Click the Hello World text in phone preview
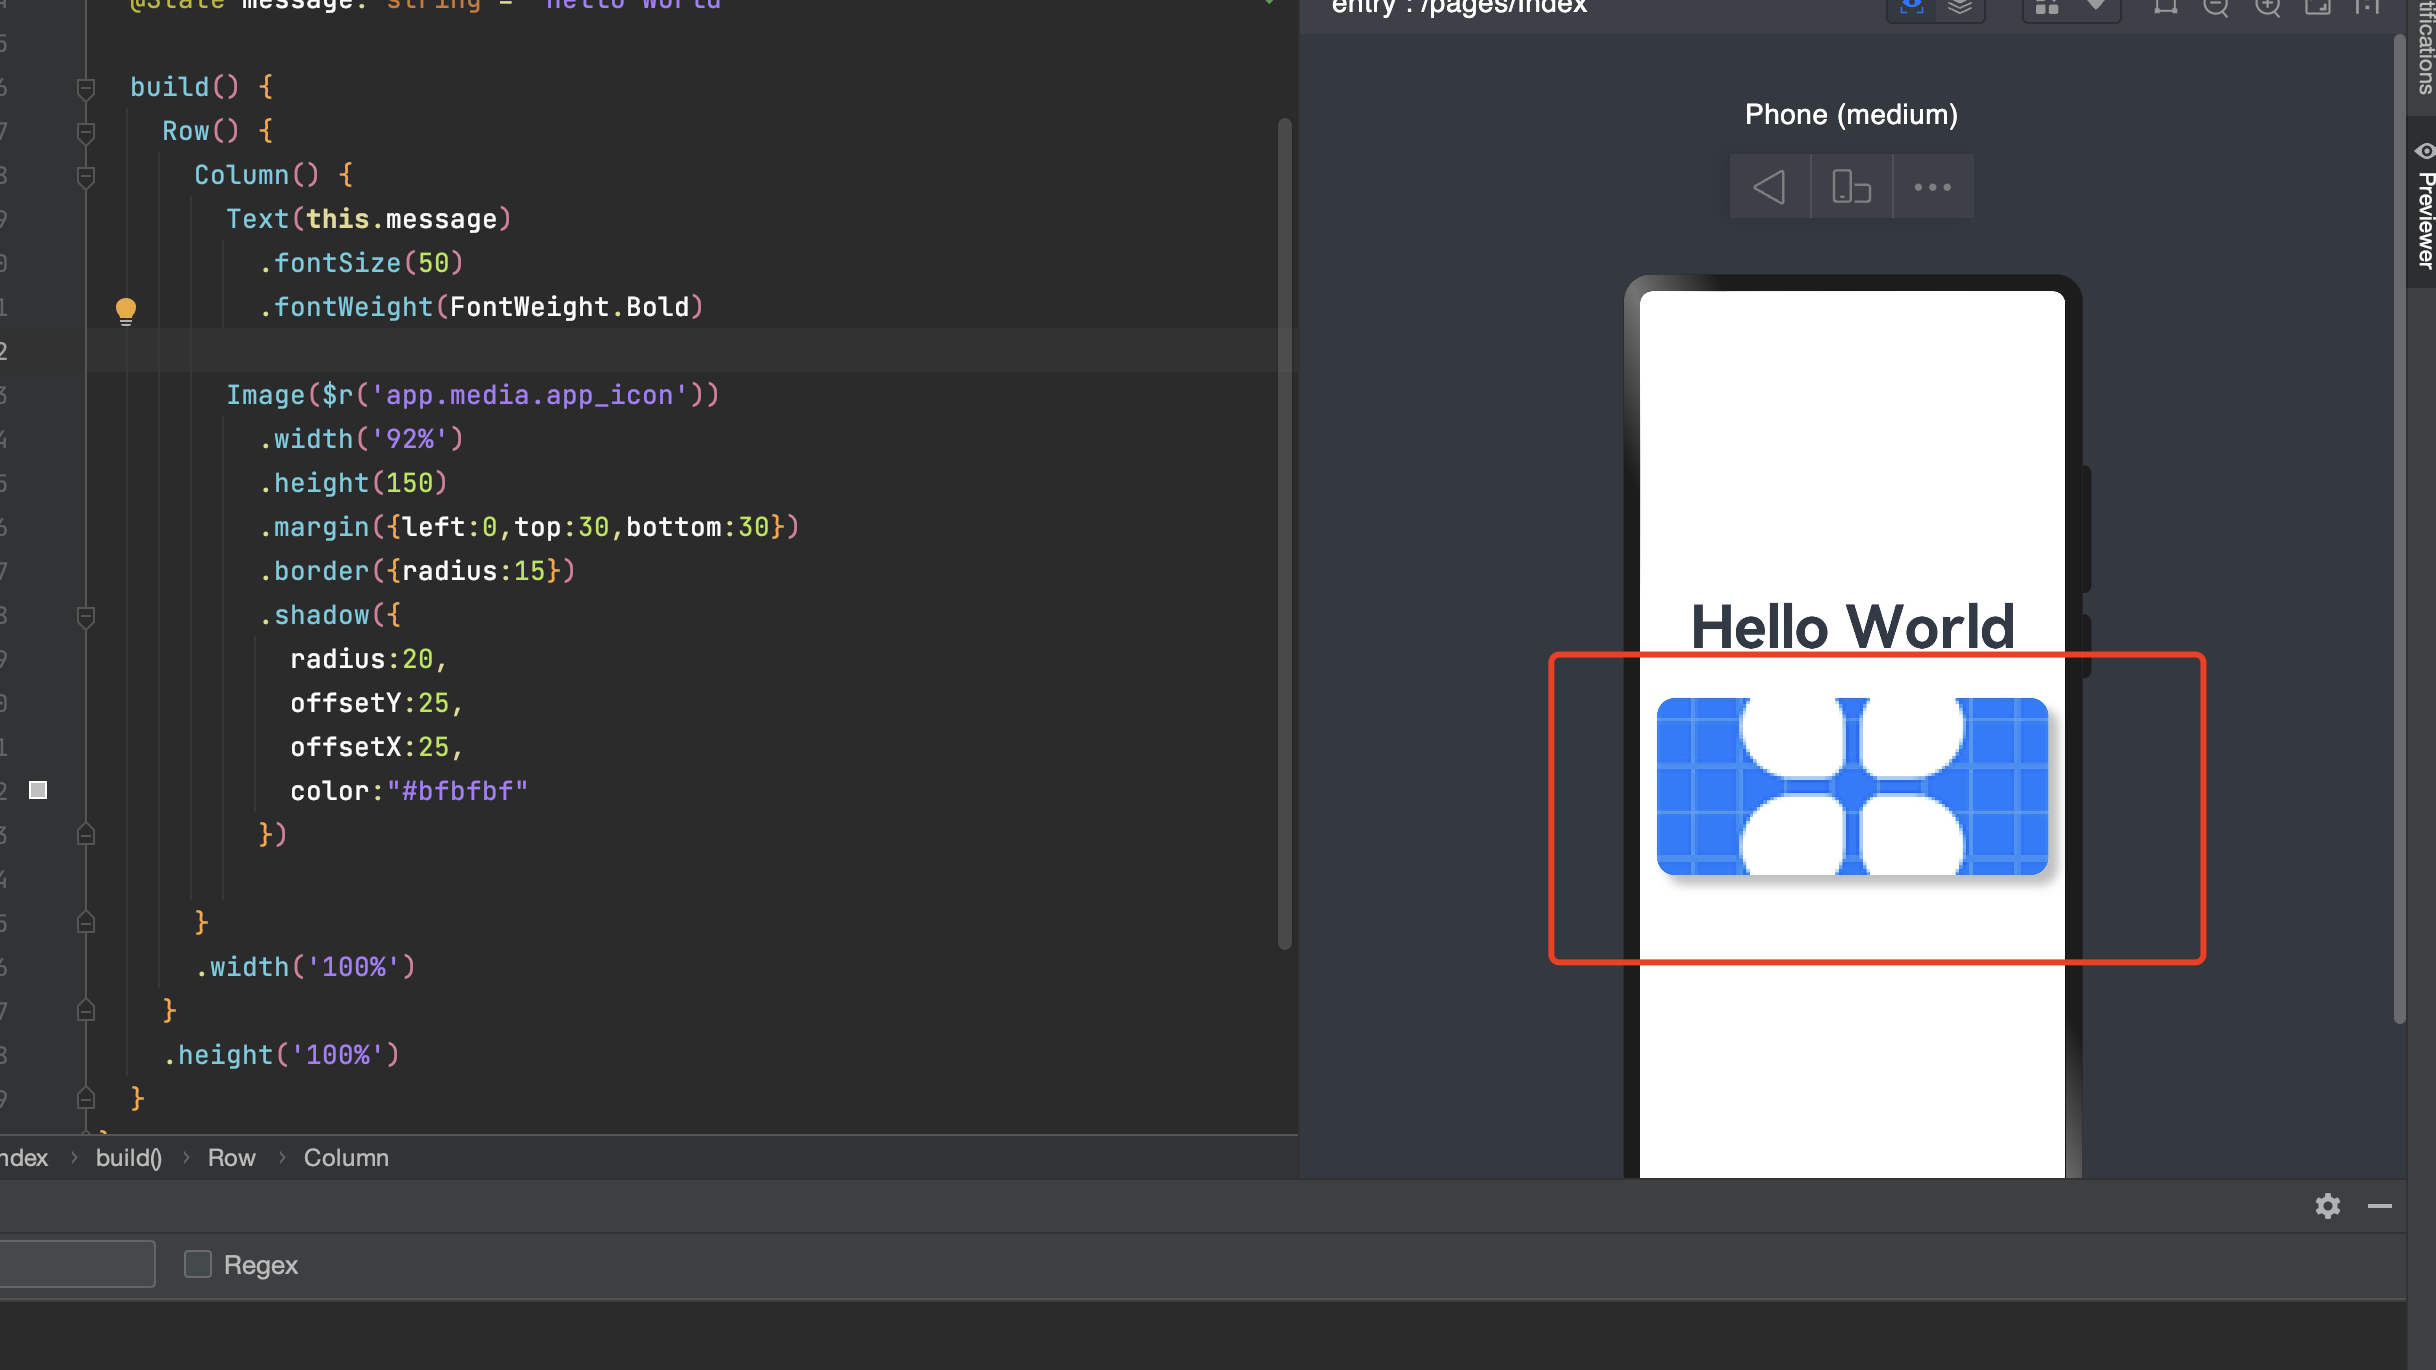 tap(1852, 626)
